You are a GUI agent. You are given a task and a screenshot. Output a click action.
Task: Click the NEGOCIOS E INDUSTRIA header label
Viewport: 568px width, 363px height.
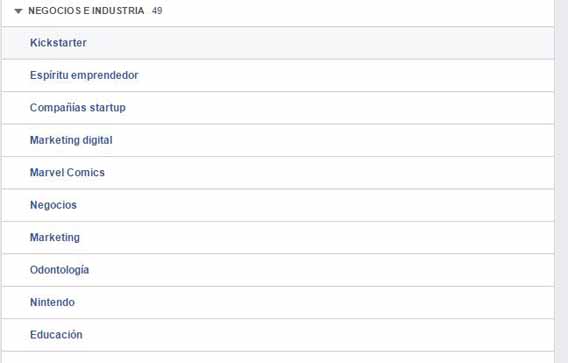(86, 11)
